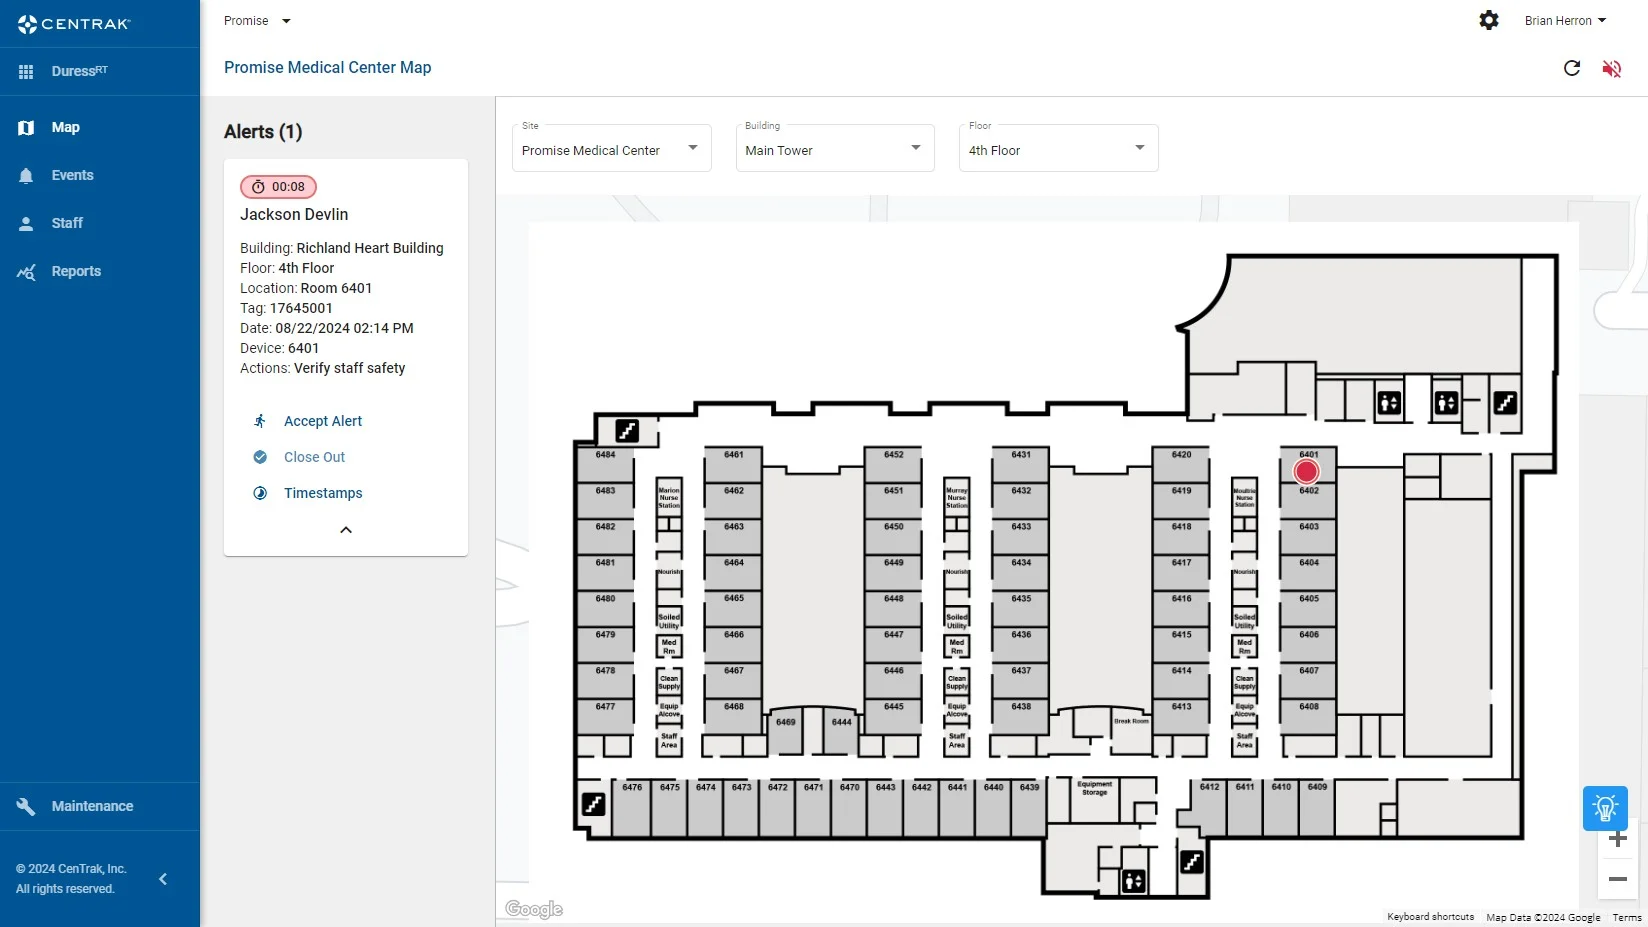1648x927 pixels.
Task: Click the Promise Medical Center Map title
Action: 328,68
